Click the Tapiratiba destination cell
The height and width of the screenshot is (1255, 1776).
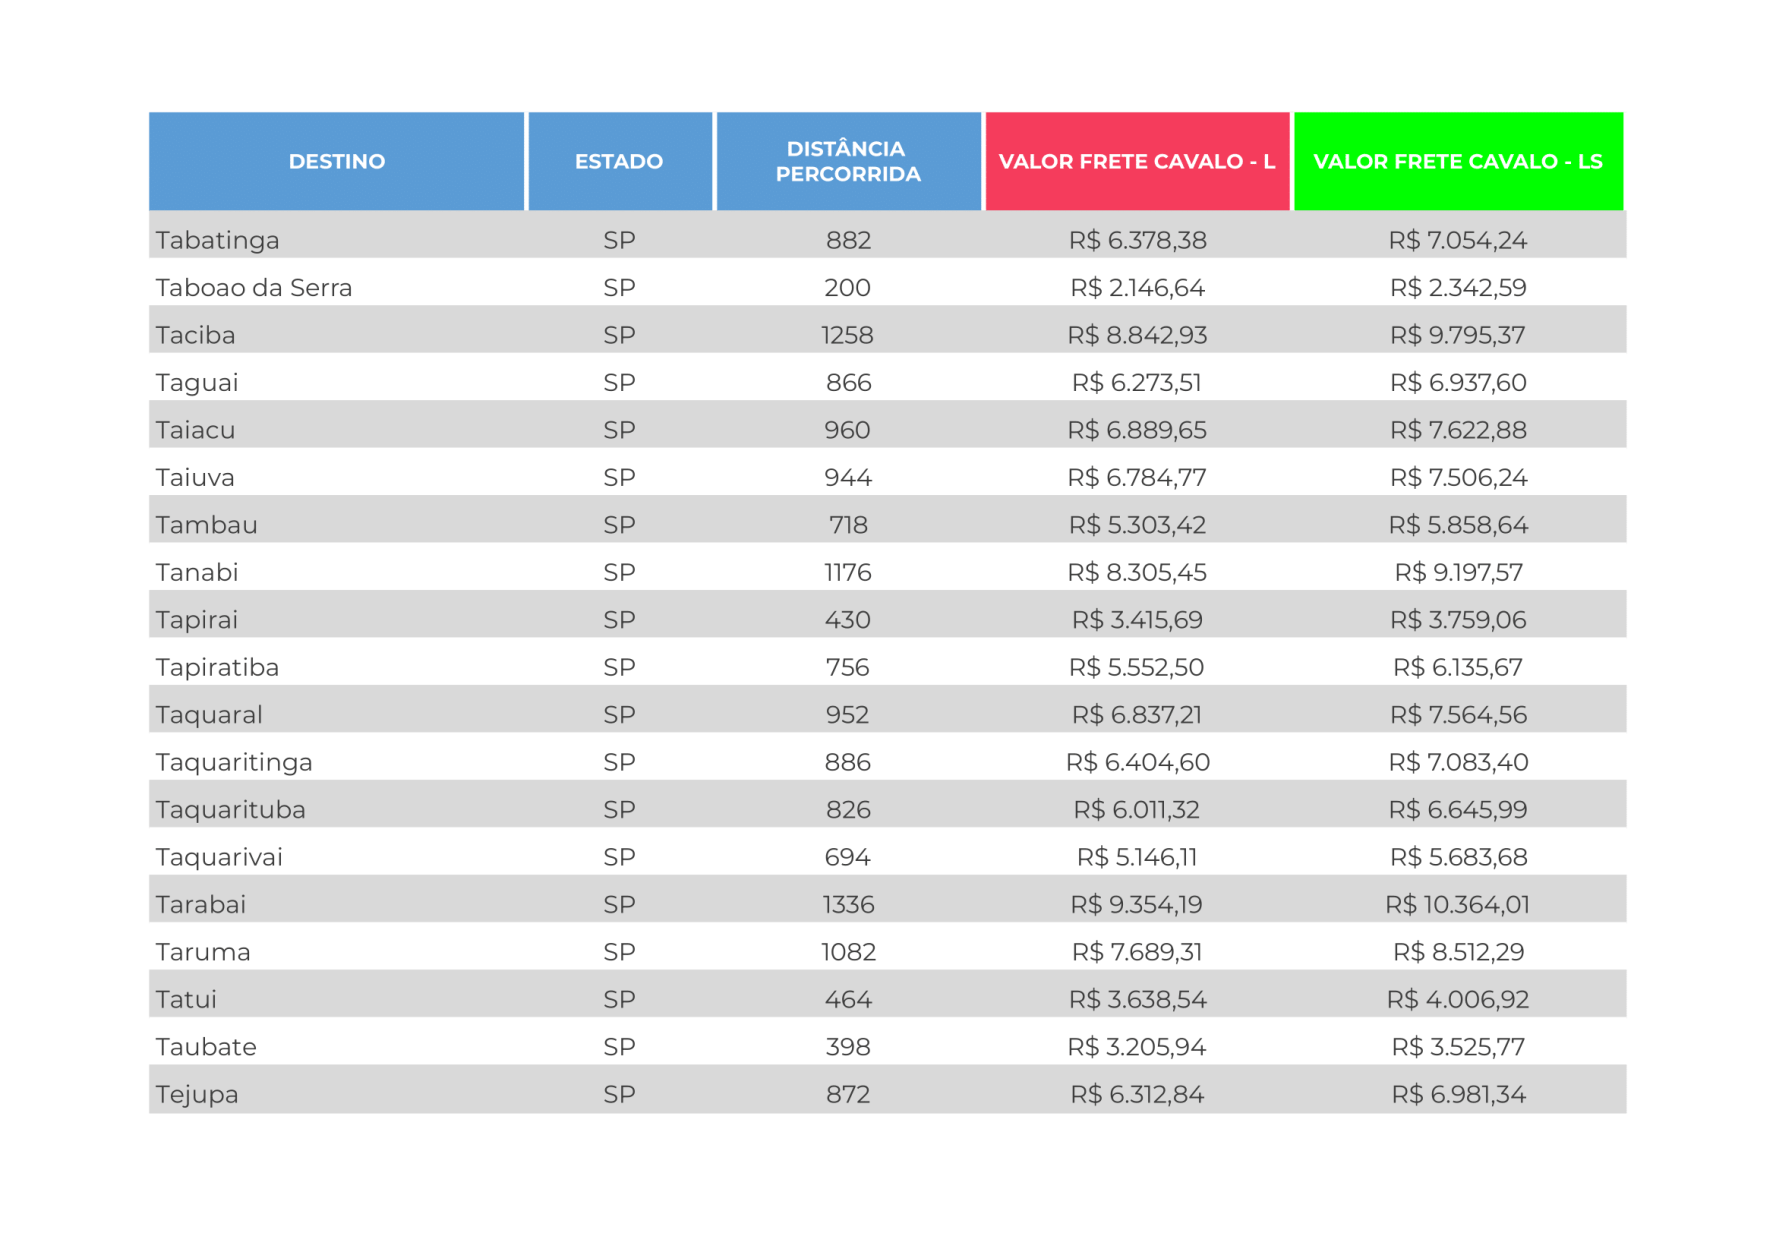point(217,668)
